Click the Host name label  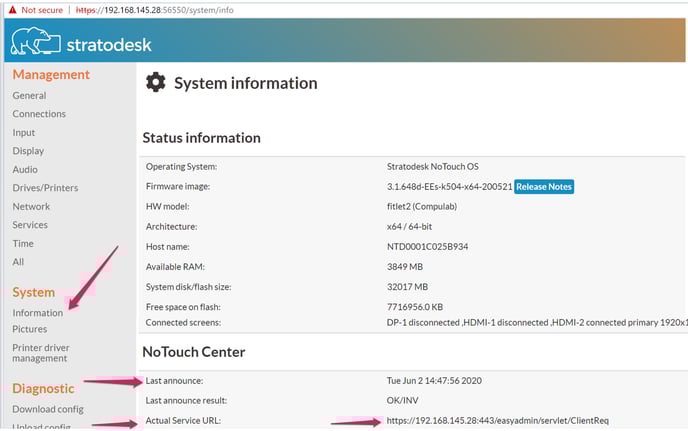coord(168,247)
